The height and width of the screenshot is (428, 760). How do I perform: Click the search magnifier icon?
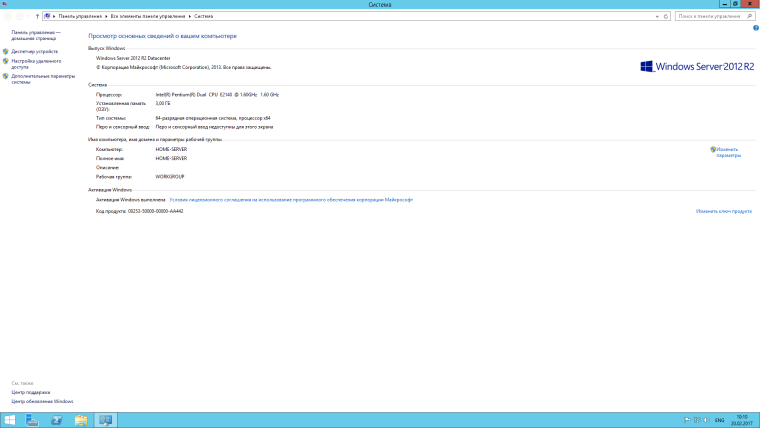coord(751,17)
